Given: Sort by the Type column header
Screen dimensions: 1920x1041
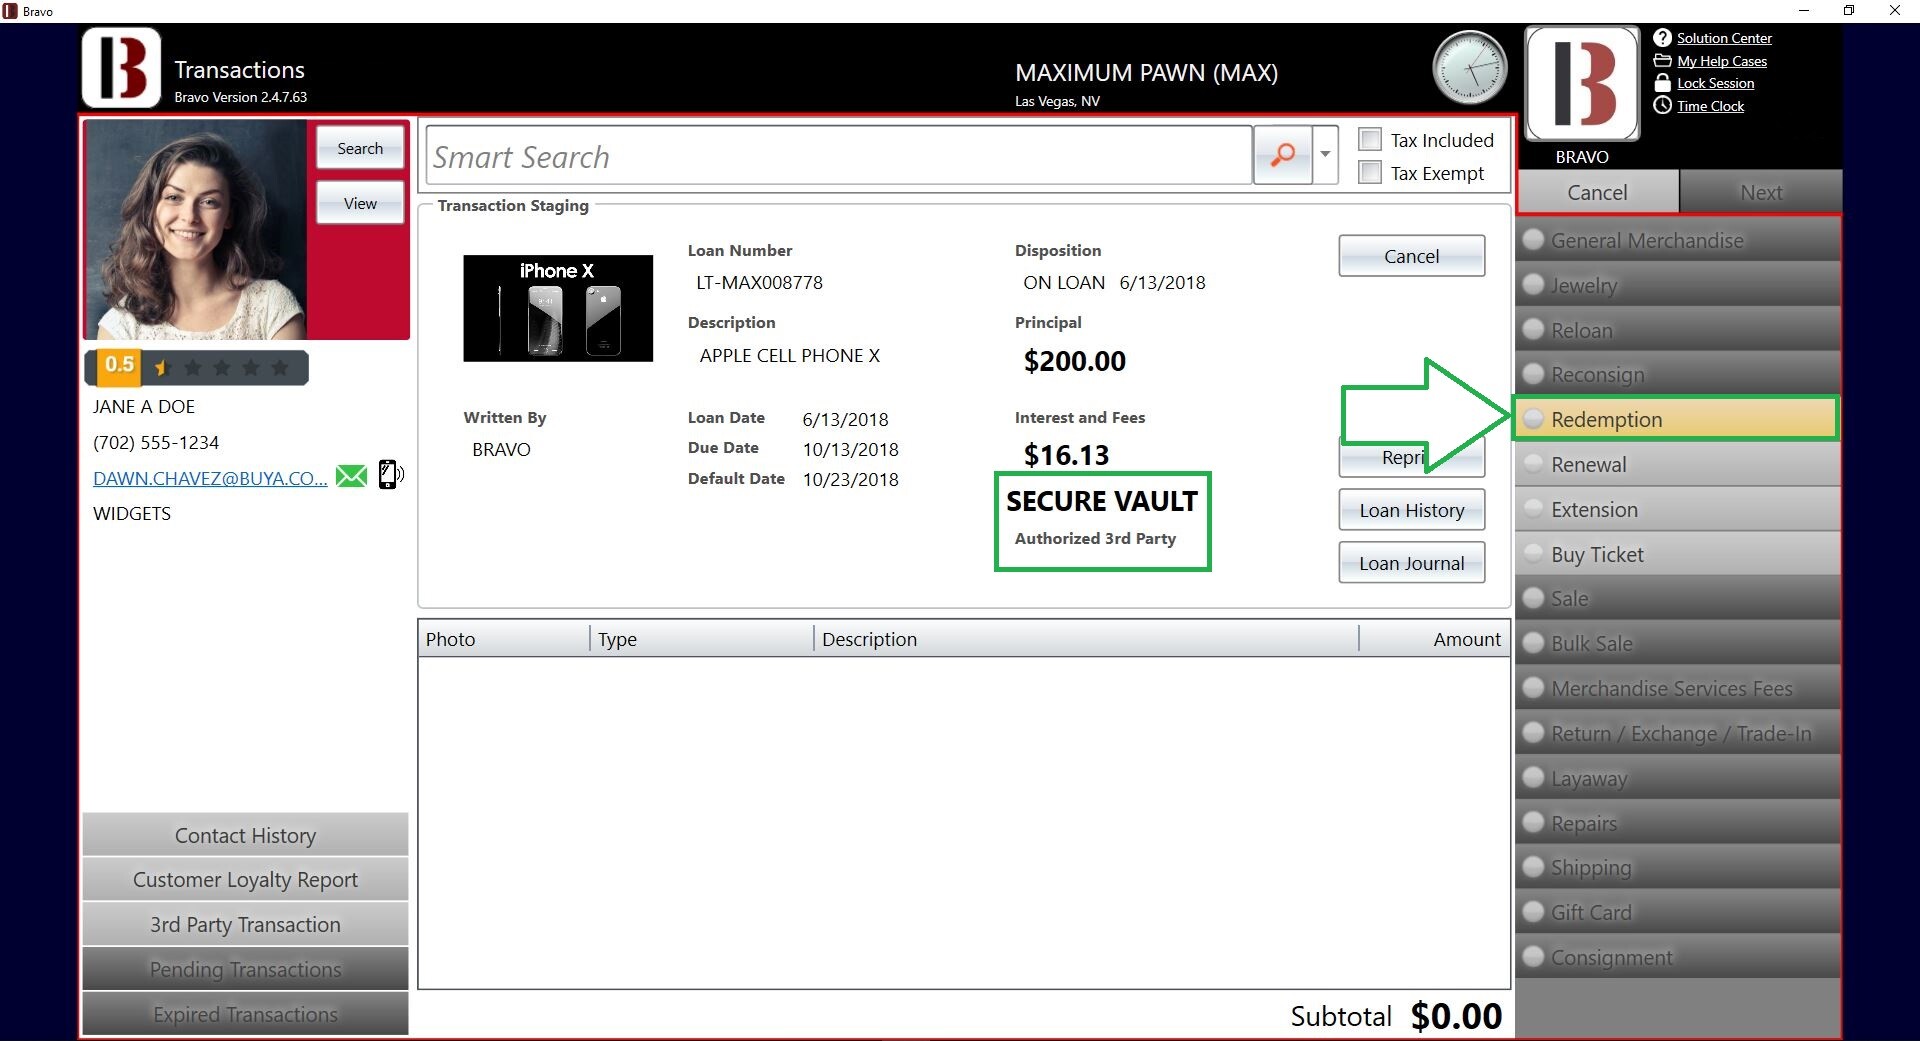Looking at the screenshot, I should click(702, 639).
